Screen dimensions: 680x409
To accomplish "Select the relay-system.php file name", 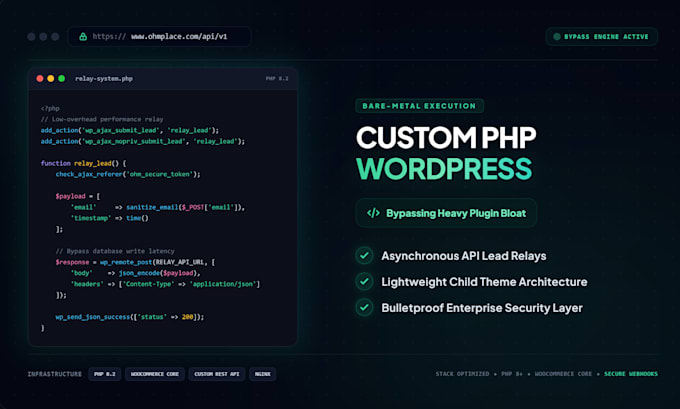I will [x=104, y=79].
